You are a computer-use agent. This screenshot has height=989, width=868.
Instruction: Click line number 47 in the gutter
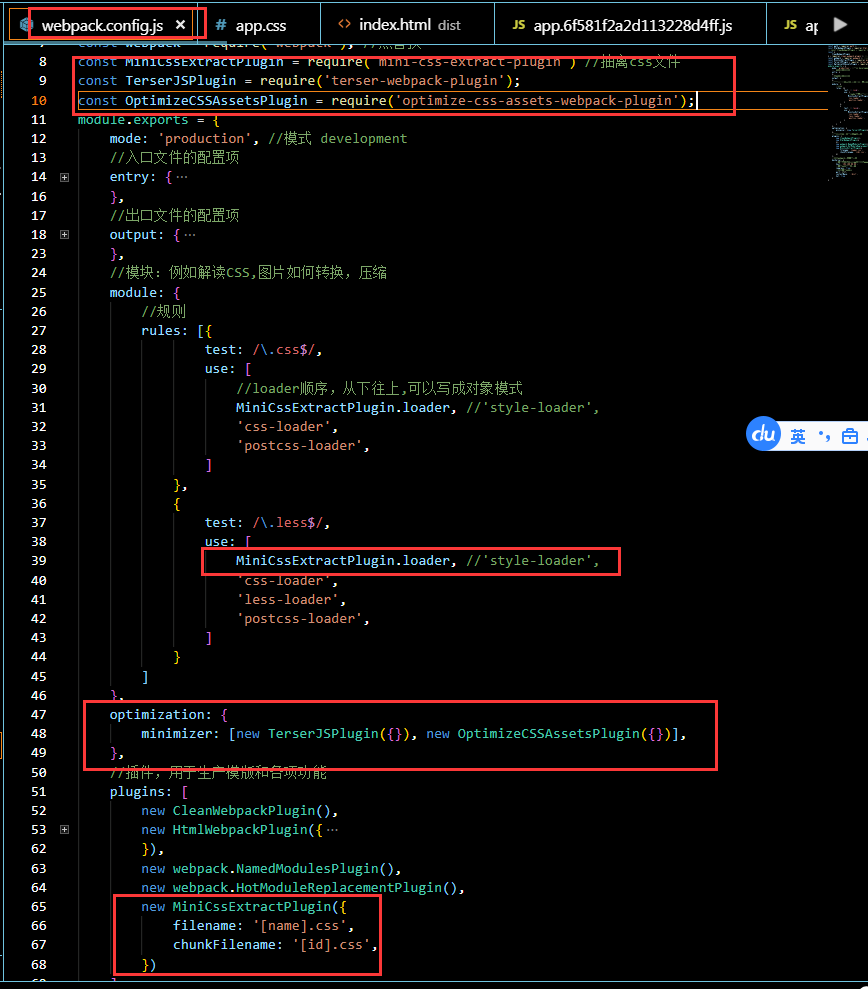click(38, 715)
